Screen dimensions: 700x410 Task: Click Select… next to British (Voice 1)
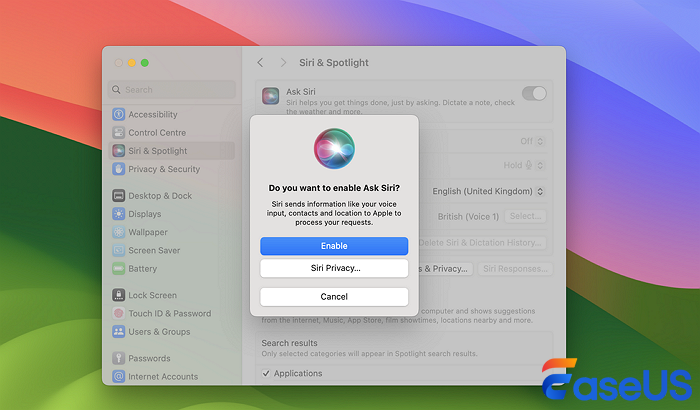[x=525, y=216]
